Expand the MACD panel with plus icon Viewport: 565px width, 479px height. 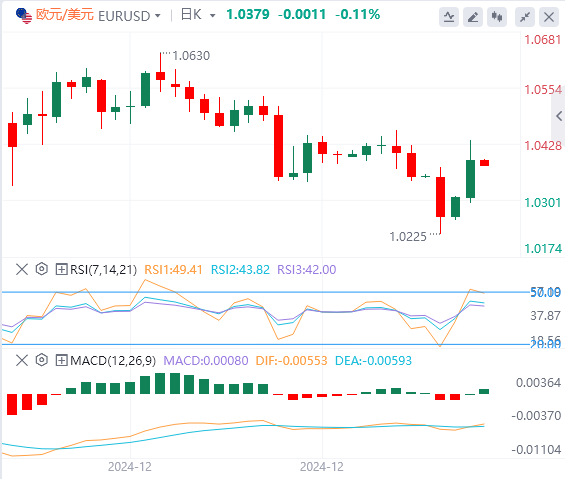pos(62,360)
